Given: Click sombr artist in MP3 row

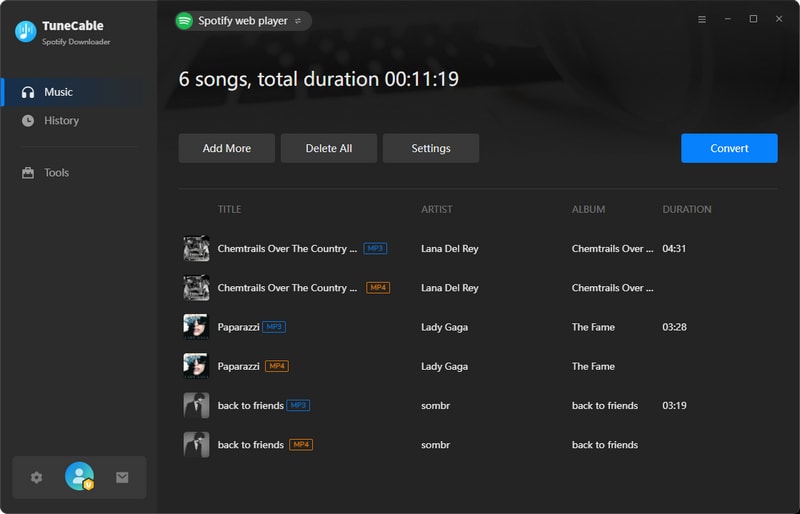Looking at the screenshot, I should click(x=435, y=405).
